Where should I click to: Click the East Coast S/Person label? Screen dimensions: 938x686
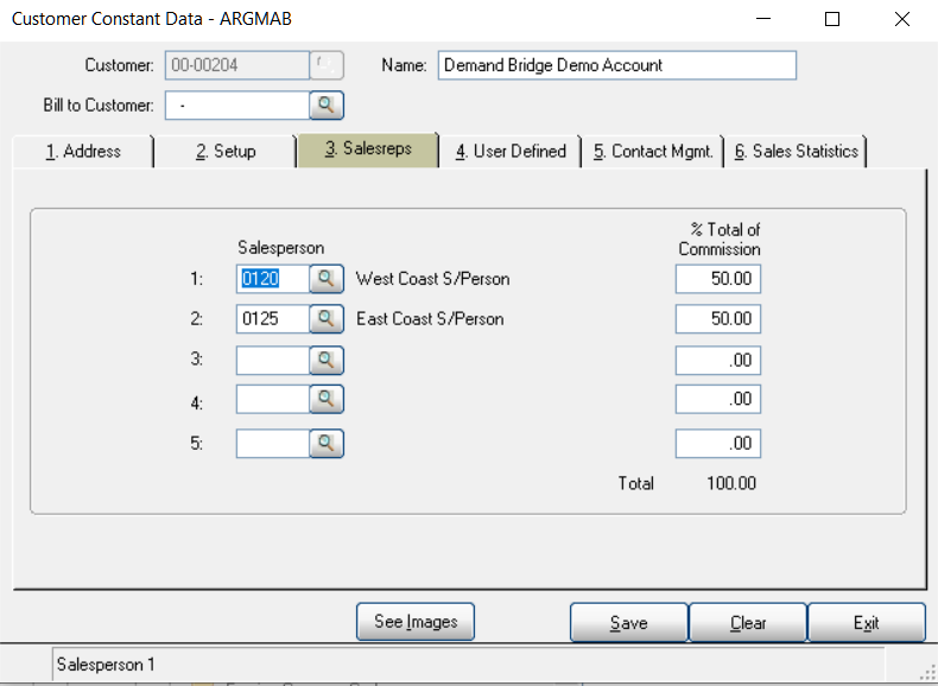(x=430, y=319)
